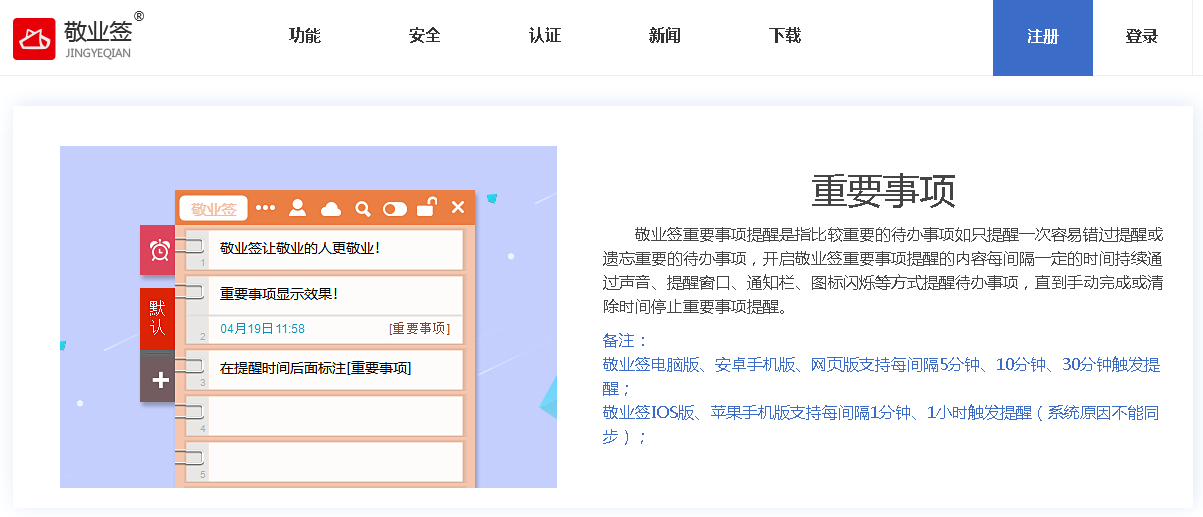Screen dimensions: 1203x517
Task: Select the alarm clock reminder tab
Action: click(x=160, y=250)
